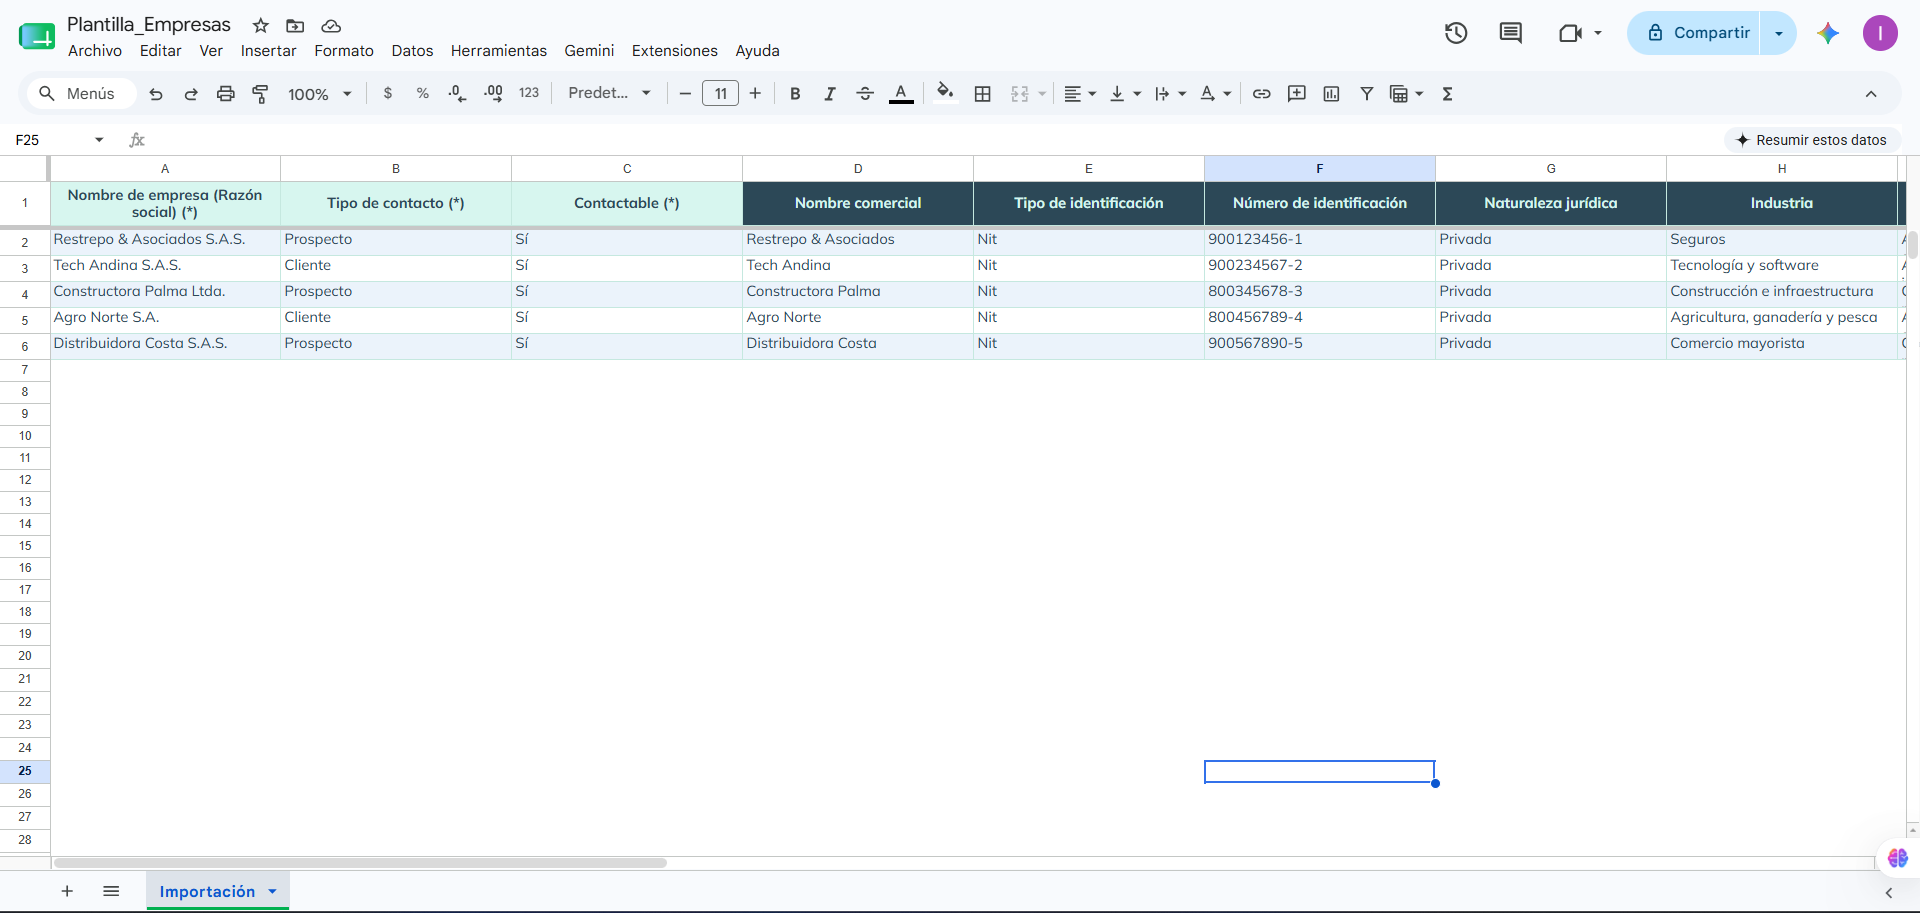Open the Insertar menu
Image resolution: width=1920 pixels, height=913 pixels.
268,51
